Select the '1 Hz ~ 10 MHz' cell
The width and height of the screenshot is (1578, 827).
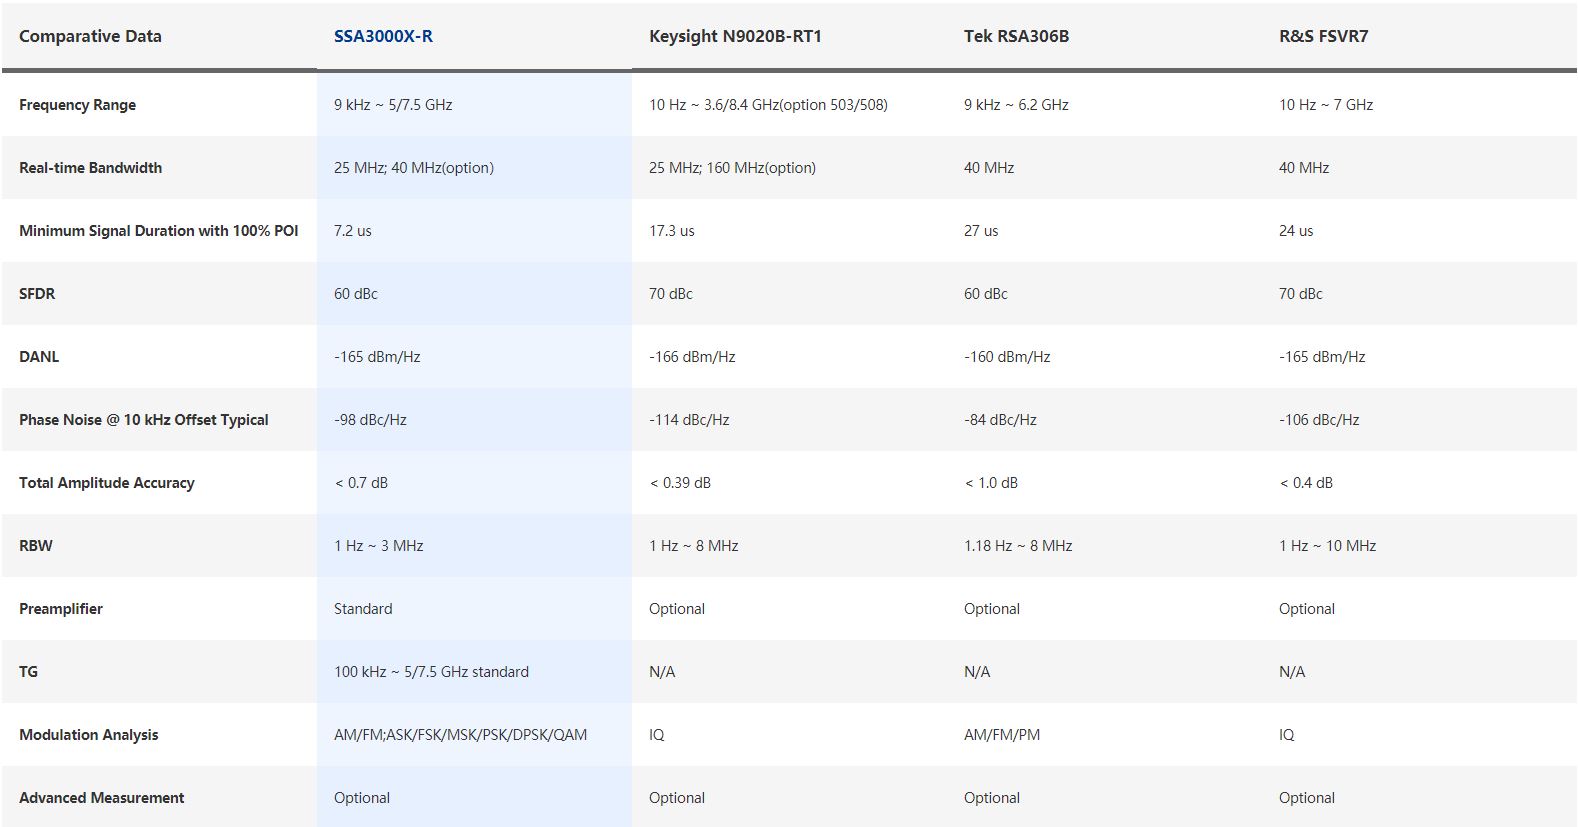1328,546
